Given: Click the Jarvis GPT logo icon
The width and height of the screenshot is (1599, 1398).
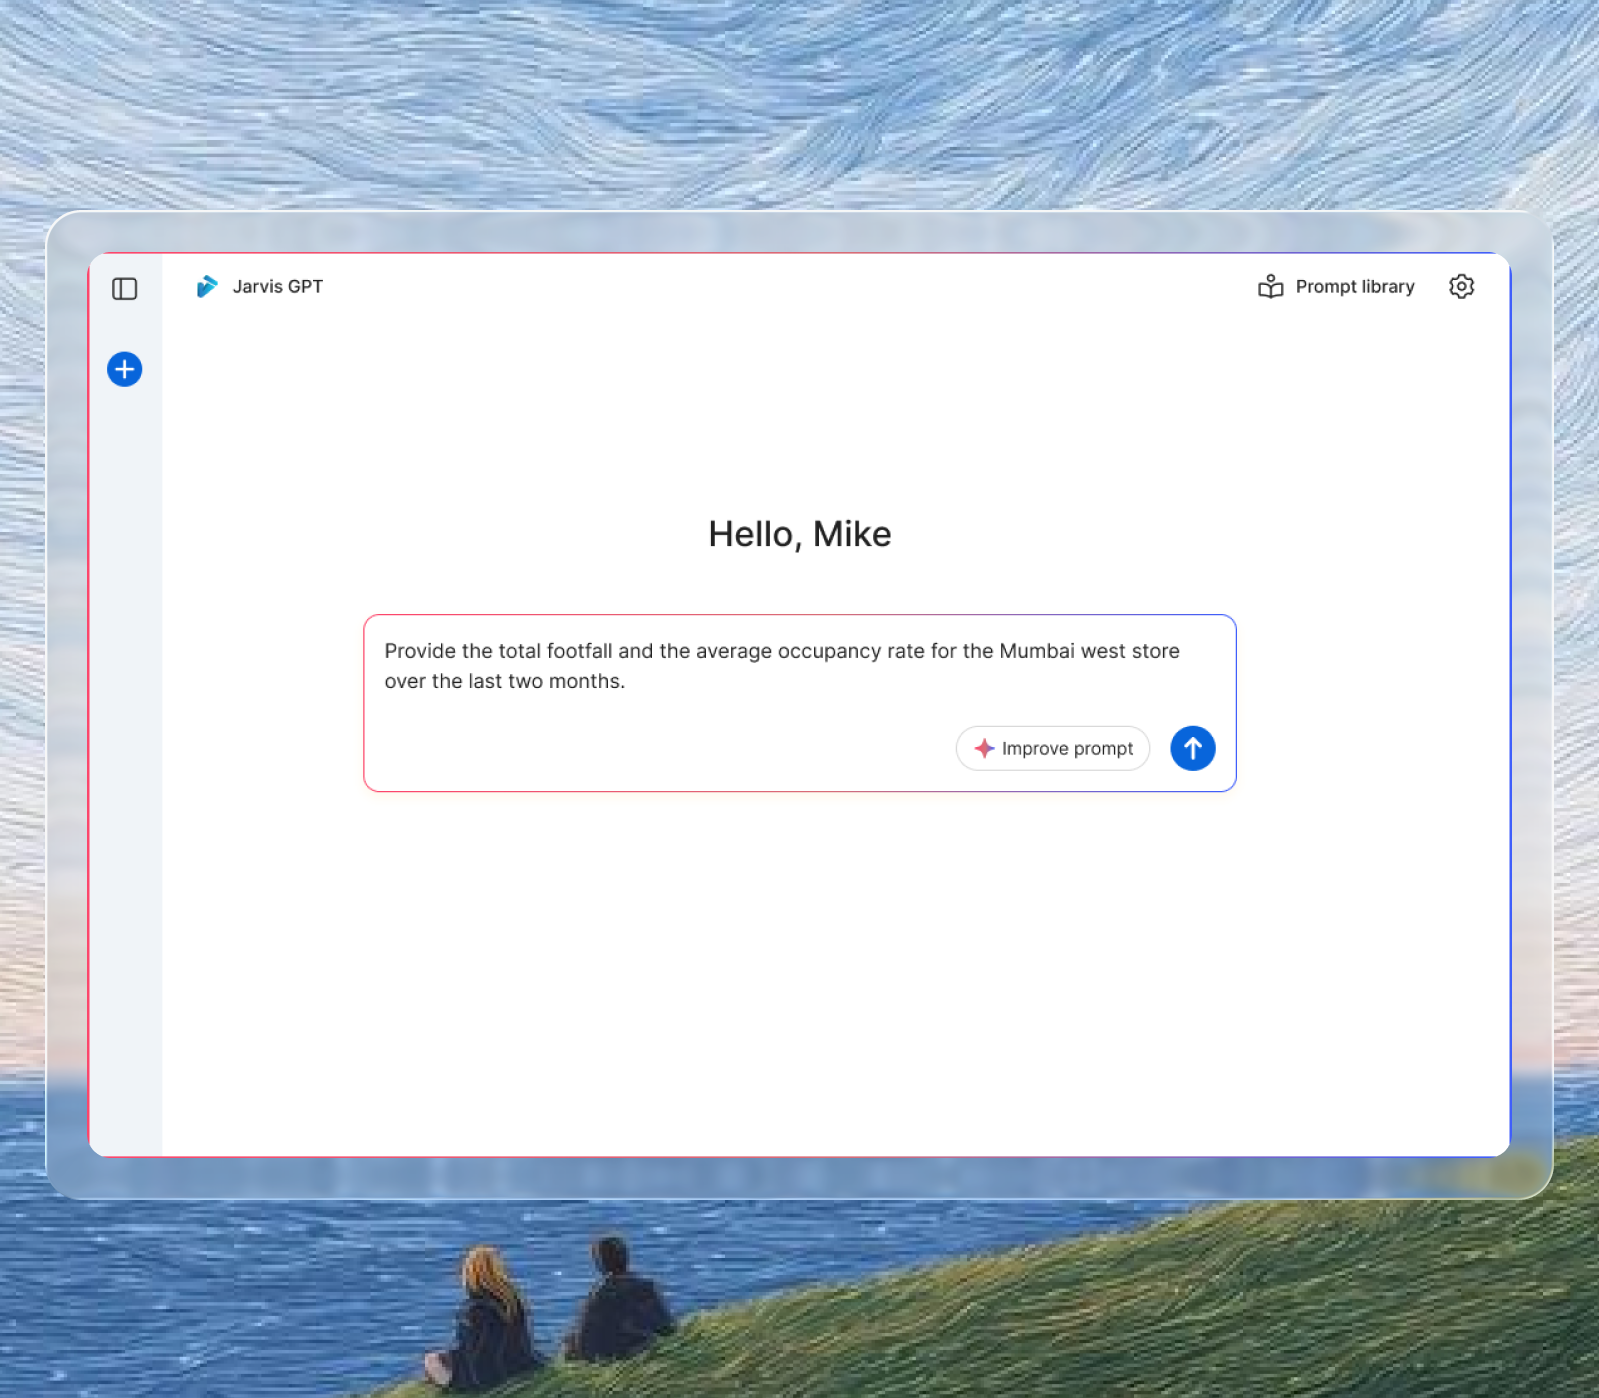Looking at the screenshot, I should 207,287.
